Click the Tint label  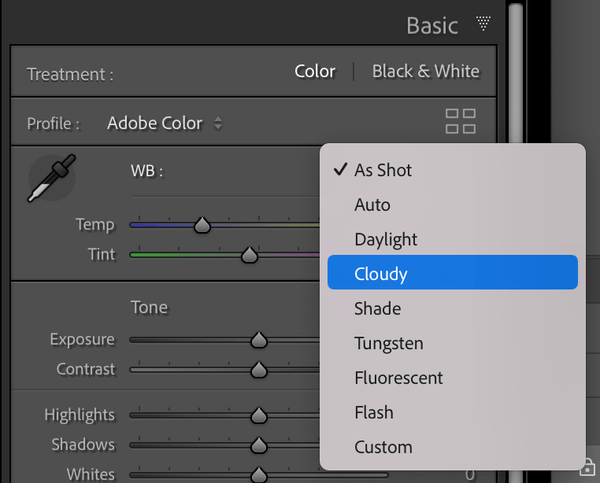(101, 255)
